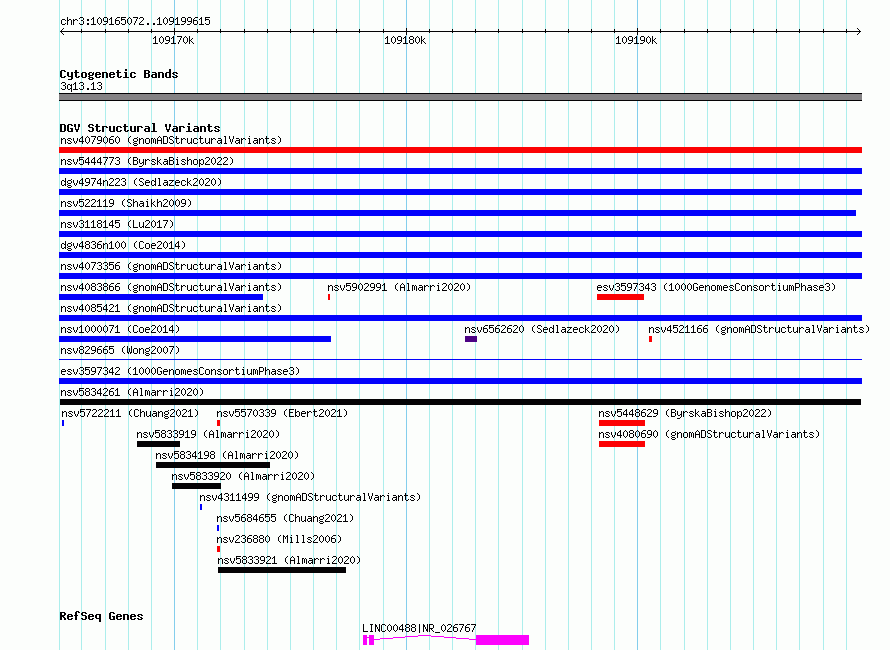890x650 pixels.
Task: Open nsv4073356 gnomAD variant label
Action: 171,266
